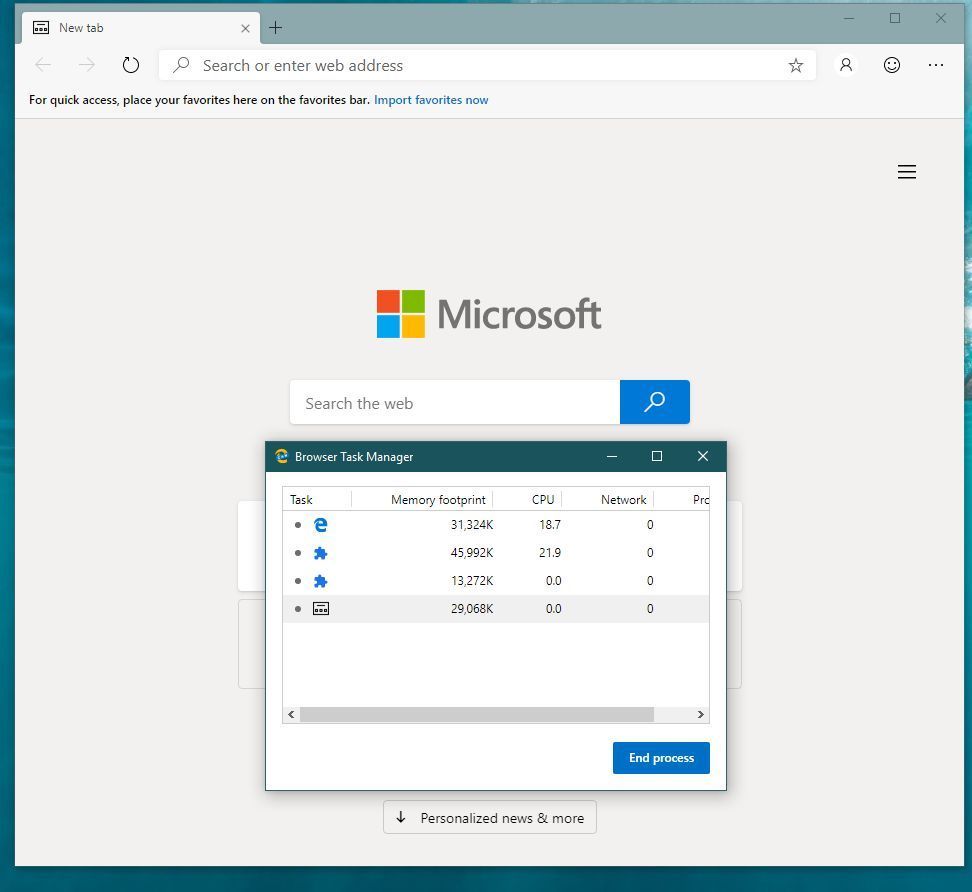Select the New tab tab
This screenshot has height=892, width=972.
point(141,28)
